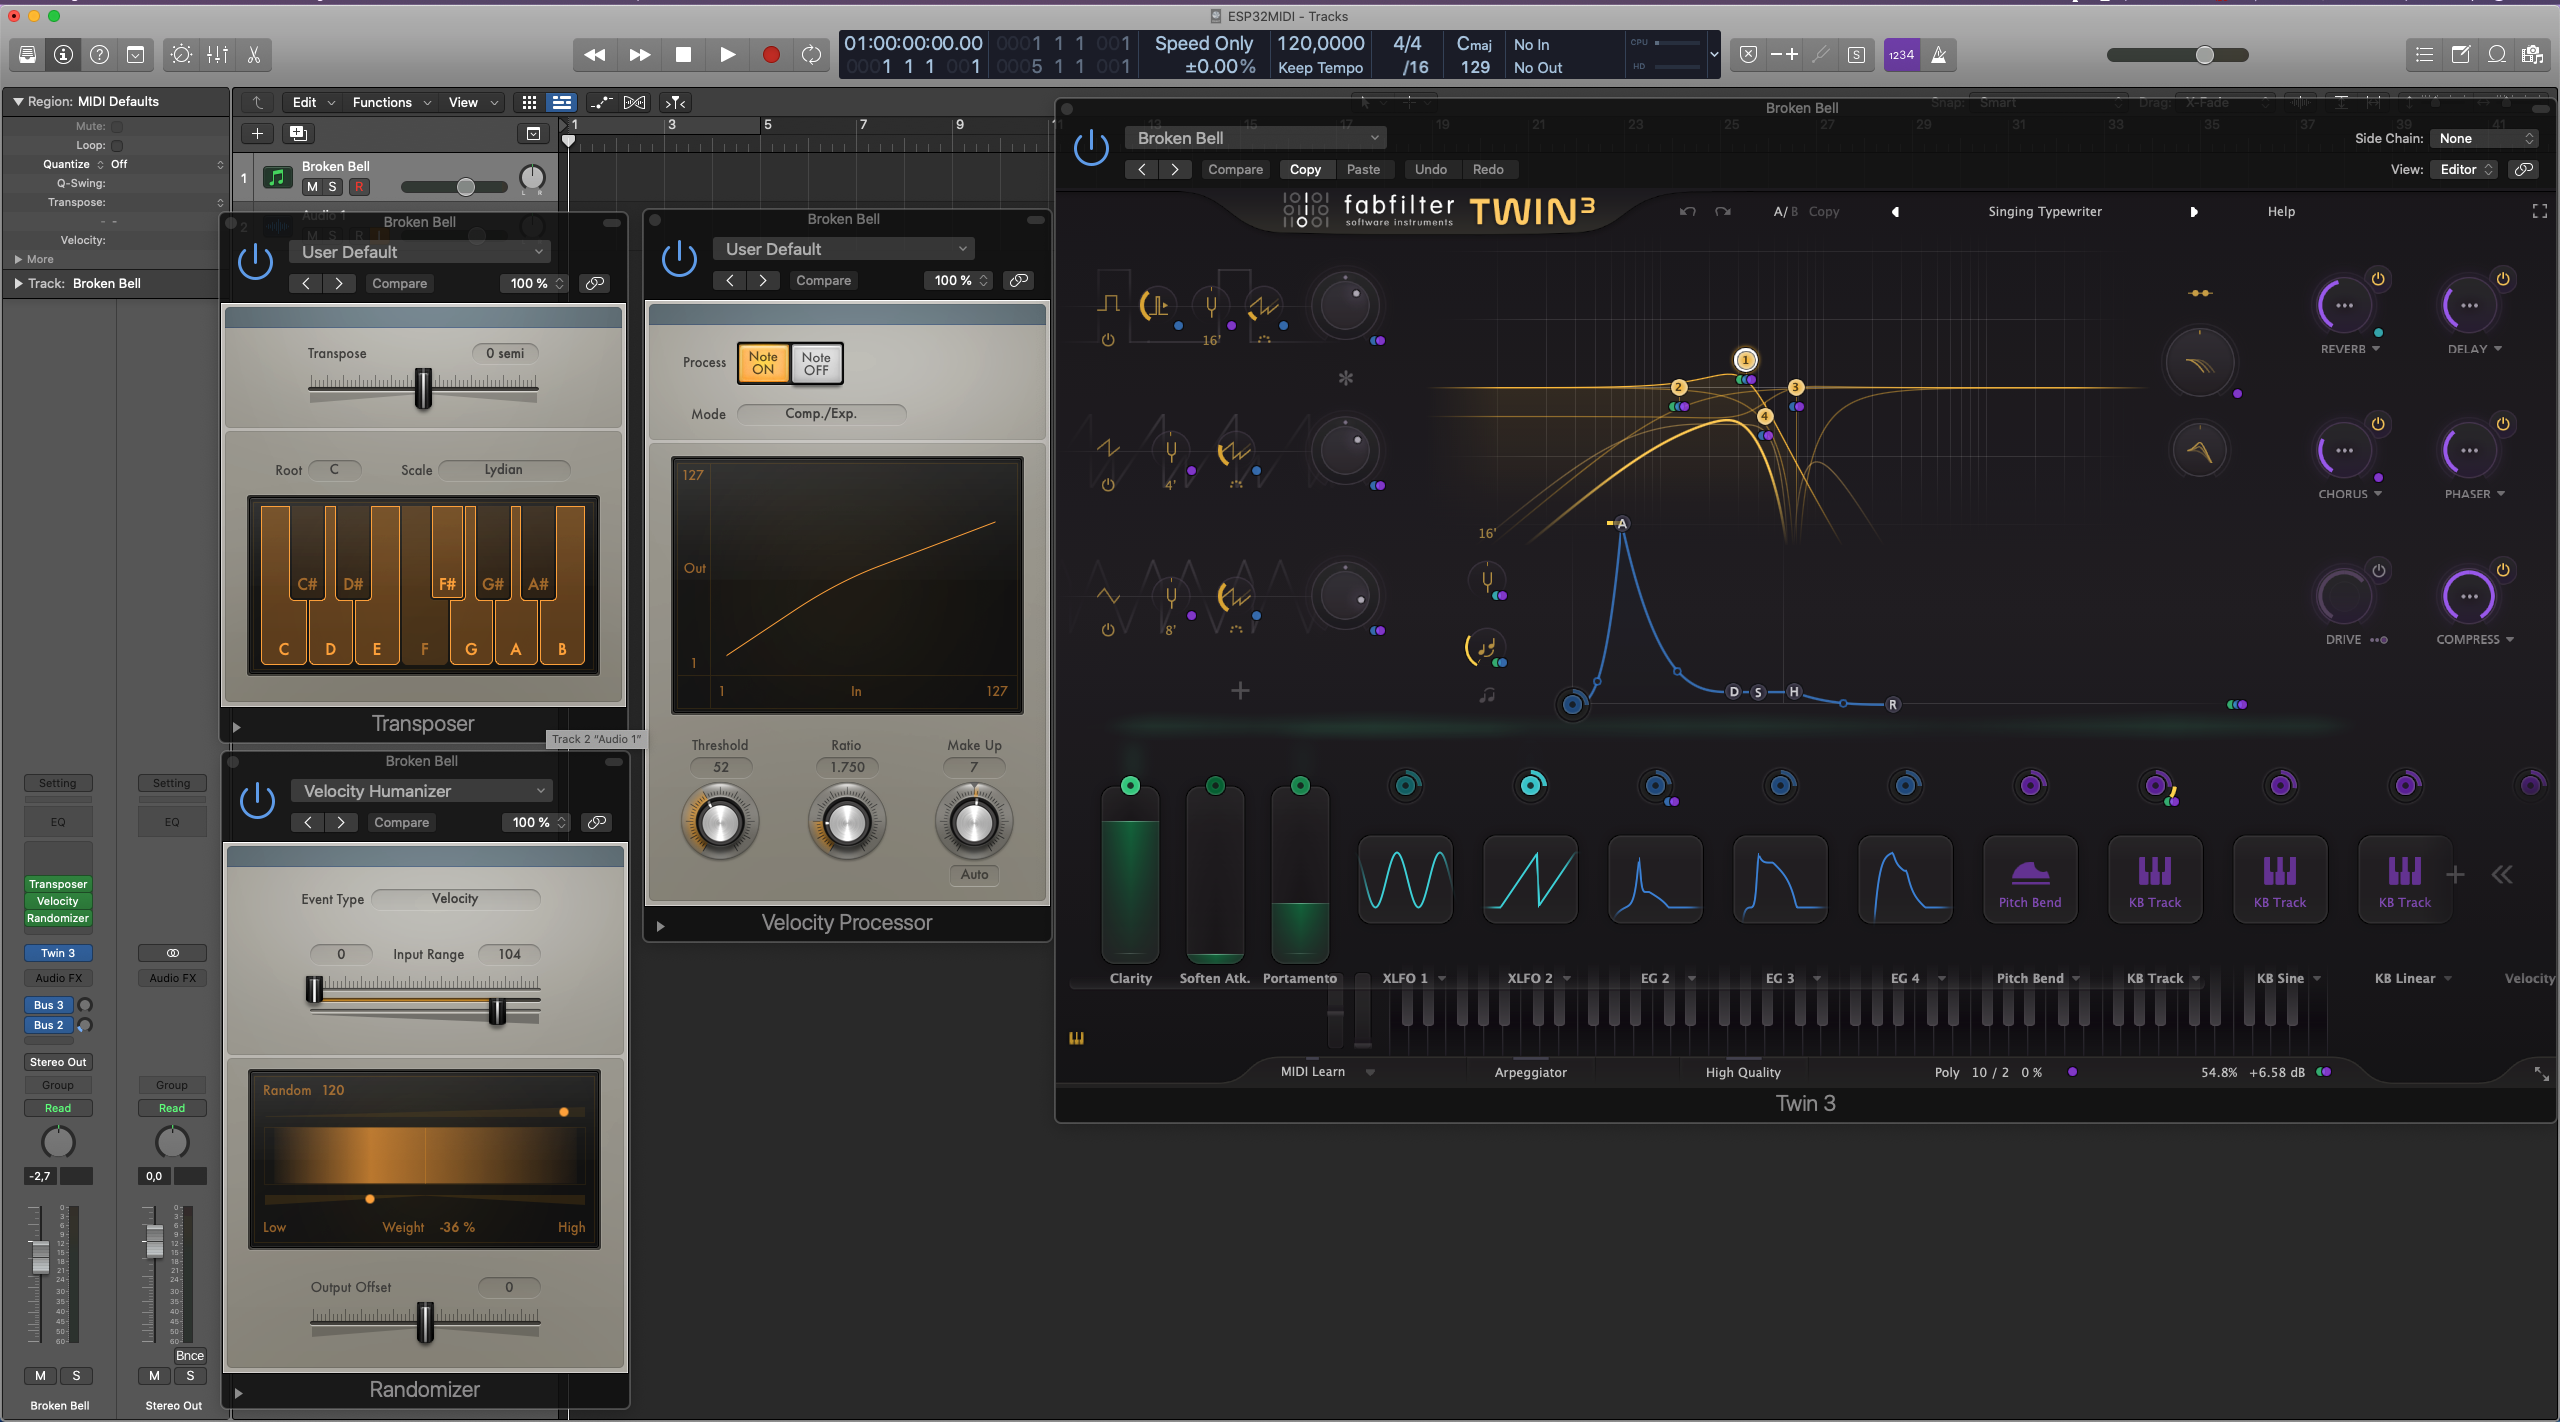Select the XLFO 1 modulation source thumbnail
2560x1422 pixels.
(x=1405, y=879)
